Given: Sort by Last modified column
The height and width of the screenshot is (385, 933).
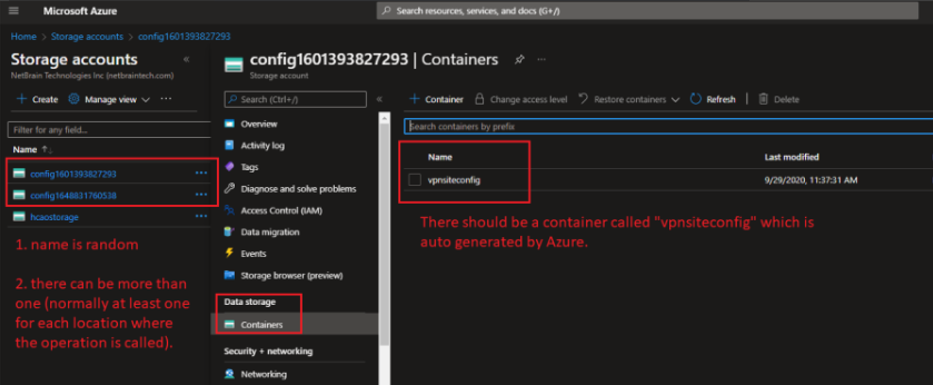Looking at the screenshot, I should tap(791, 157).
